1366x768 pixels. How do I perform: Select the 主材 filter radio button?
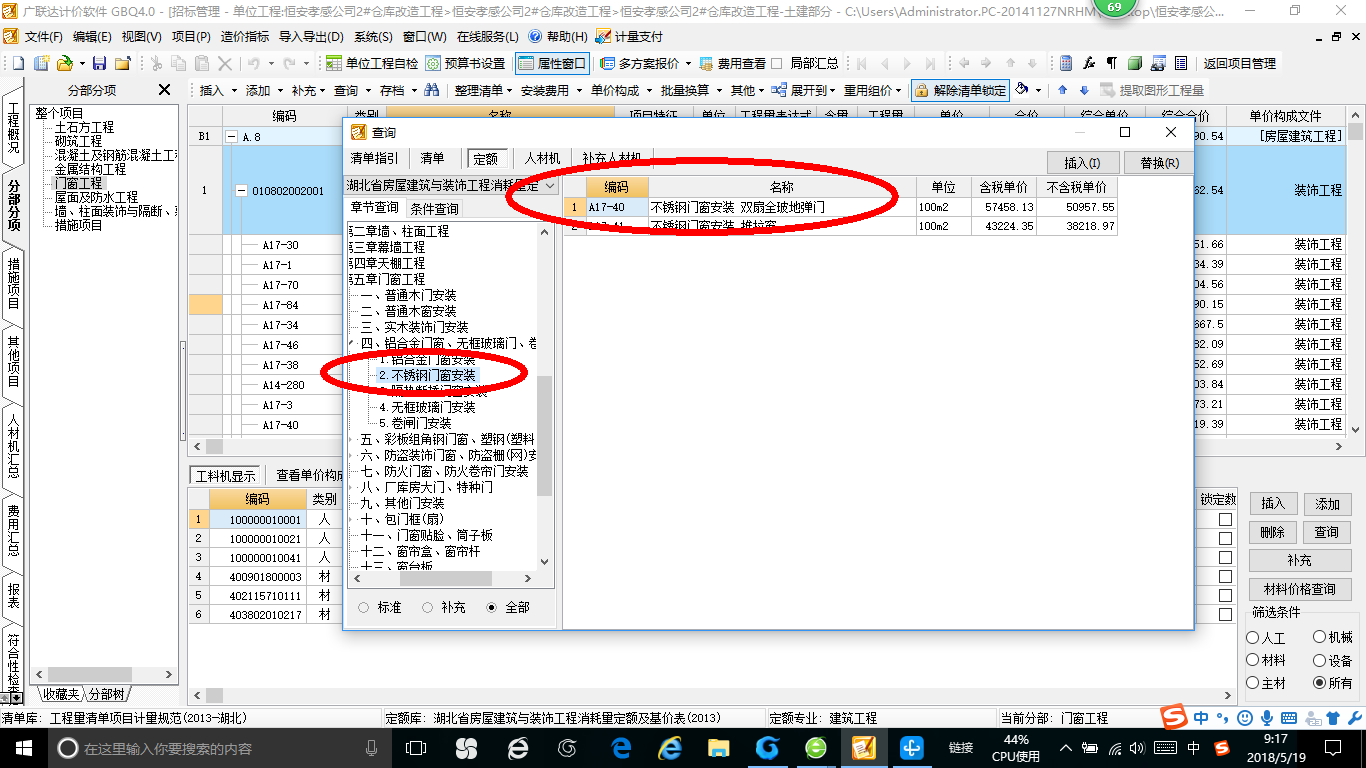click(x=1253, y=683)
